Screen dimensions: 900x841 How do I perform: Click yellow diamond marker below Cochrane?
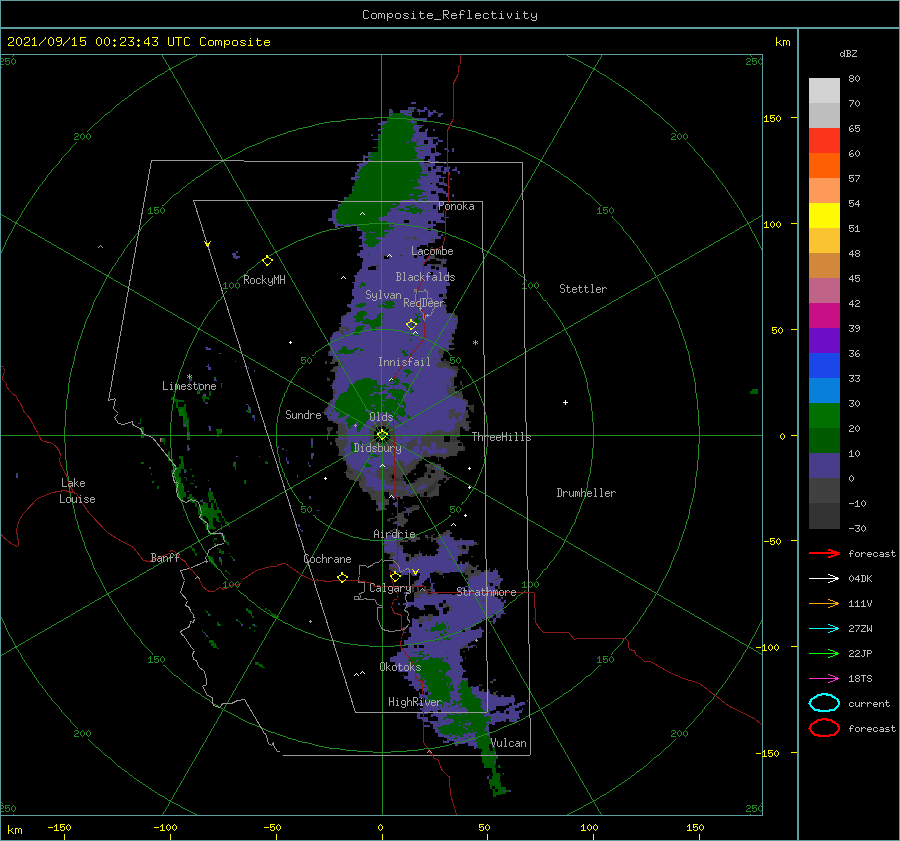coord(343,578)
